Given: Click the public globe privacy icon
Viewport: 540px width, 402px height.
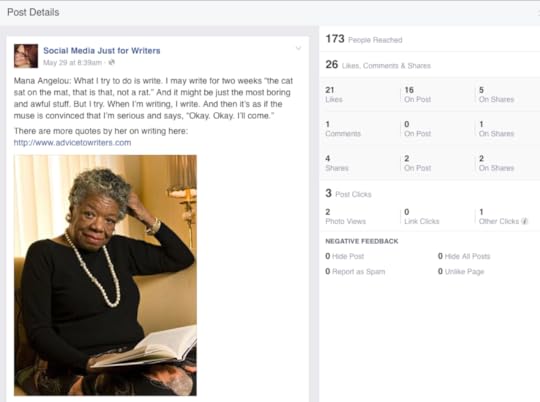Looking at the screenshot, I should [x=111, y=62].
